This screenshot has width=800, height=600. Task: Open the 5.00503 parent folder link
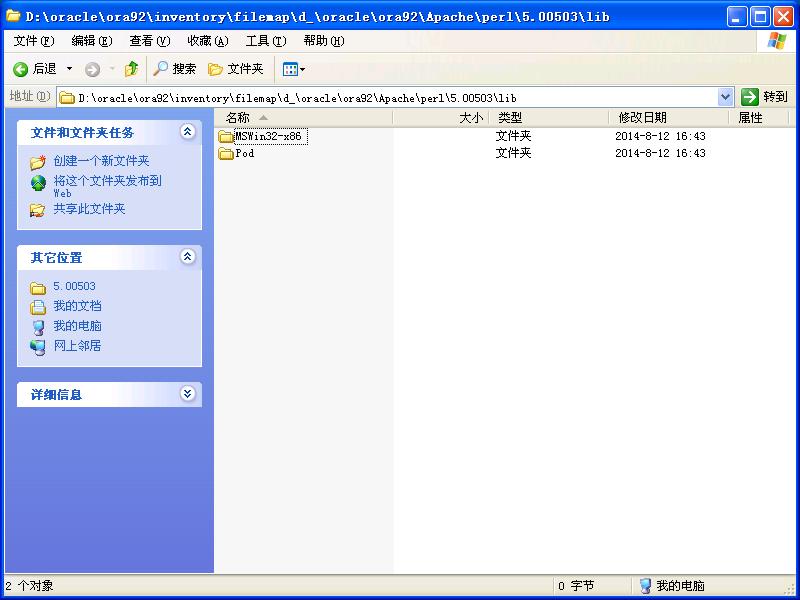click(x=74, y=286)
